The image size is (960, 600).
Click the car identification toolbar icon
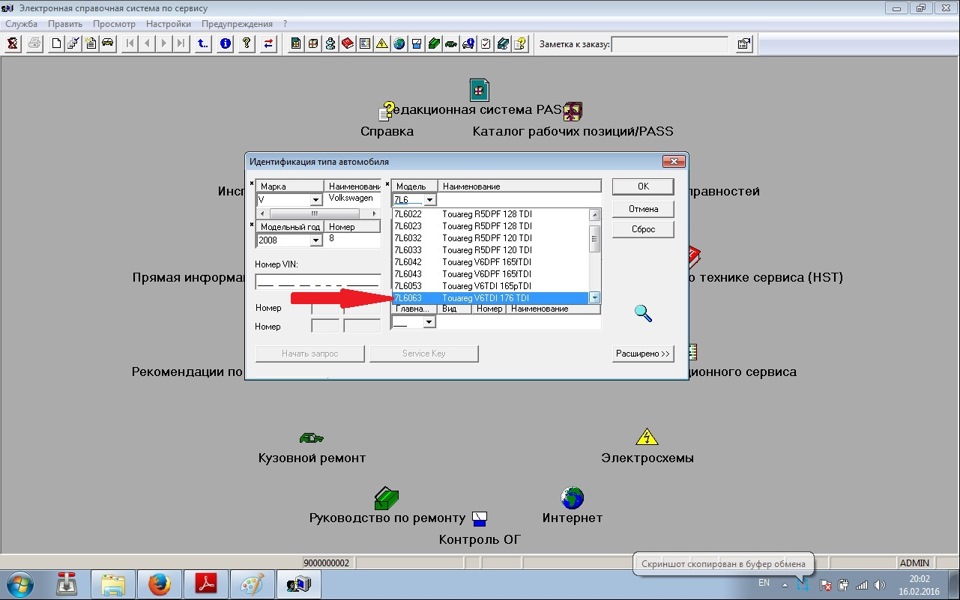[x=108, y=43]
